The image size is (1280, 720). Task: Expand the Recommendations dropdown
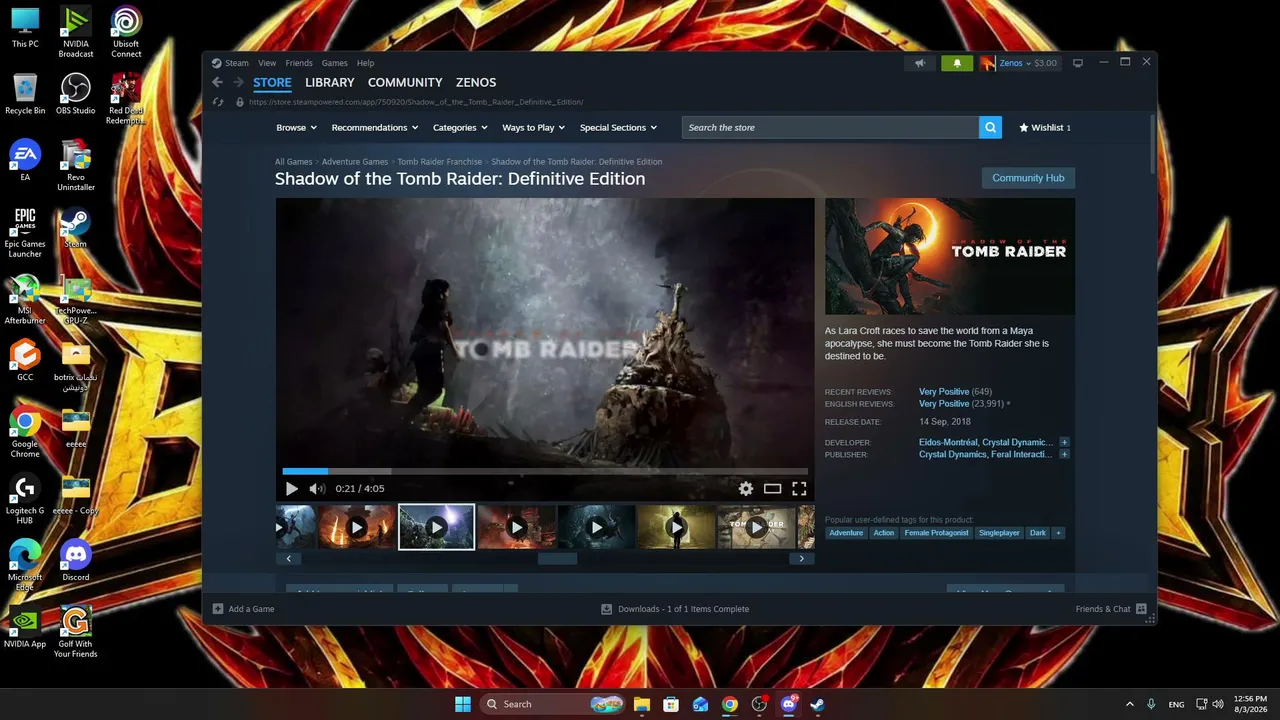click(375, 127)
